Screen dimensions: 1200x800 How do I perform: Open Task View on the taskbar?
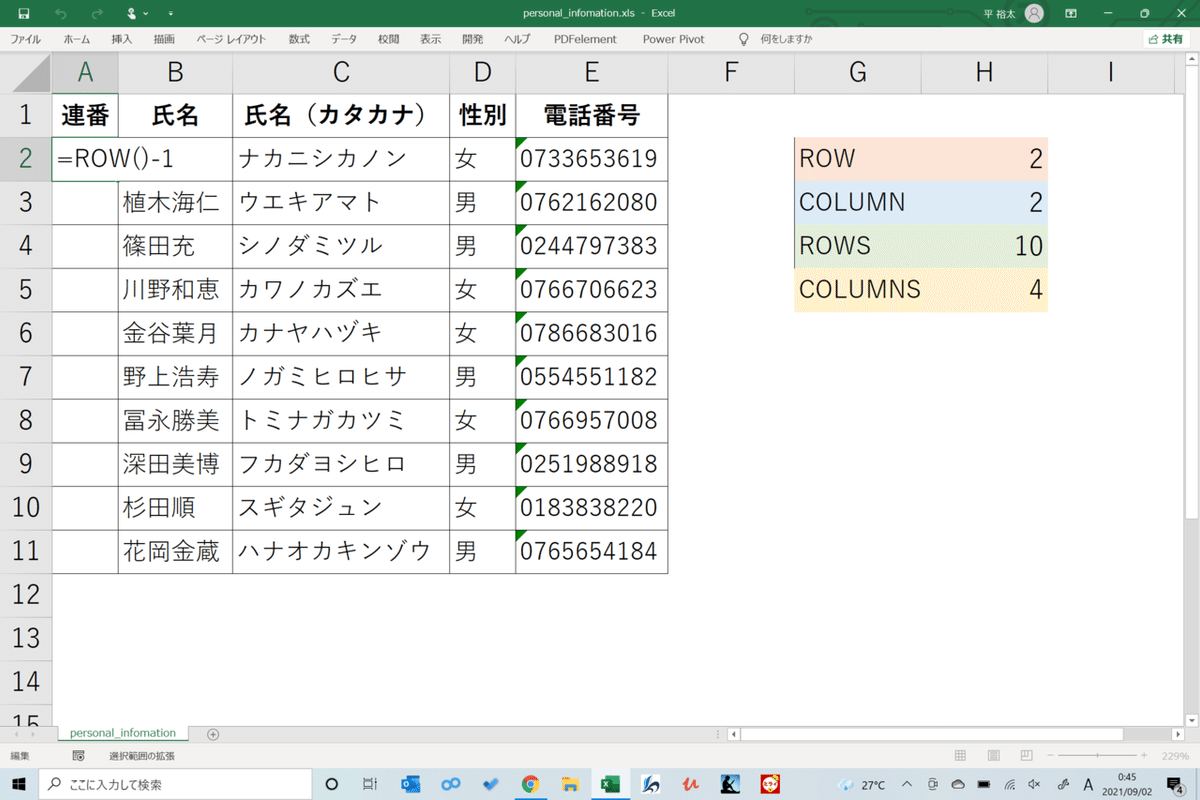tap(369, 784)
